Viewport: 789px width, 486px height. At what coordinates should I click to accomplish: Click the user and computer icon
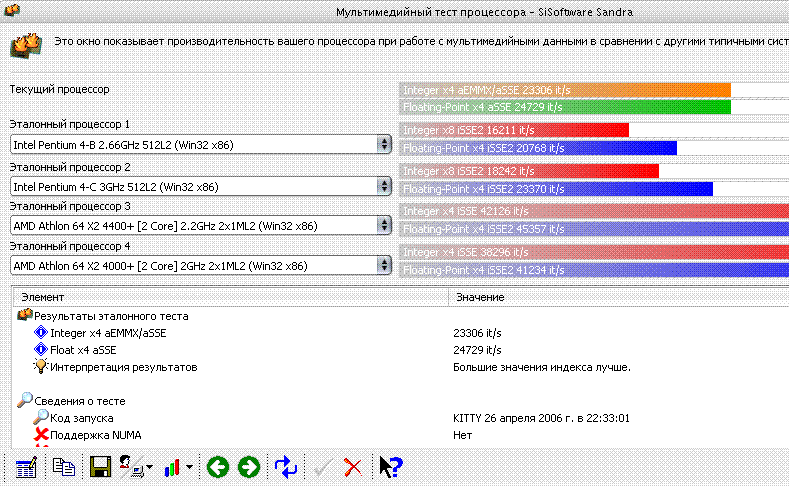click(x=132, y=467)
